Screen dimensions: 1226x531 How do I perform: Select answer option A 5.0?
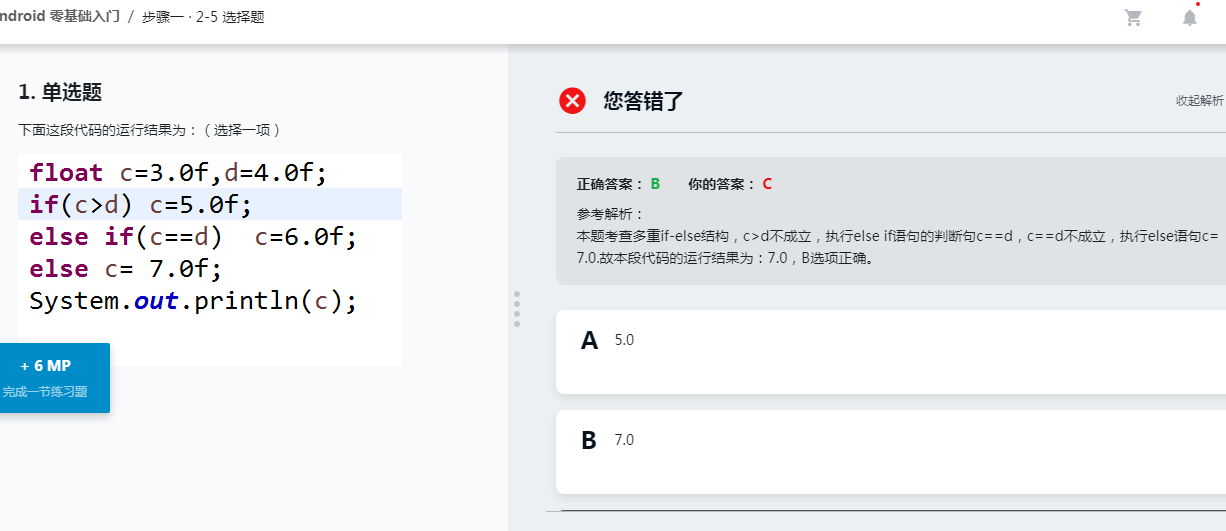[x=891, y=351]
